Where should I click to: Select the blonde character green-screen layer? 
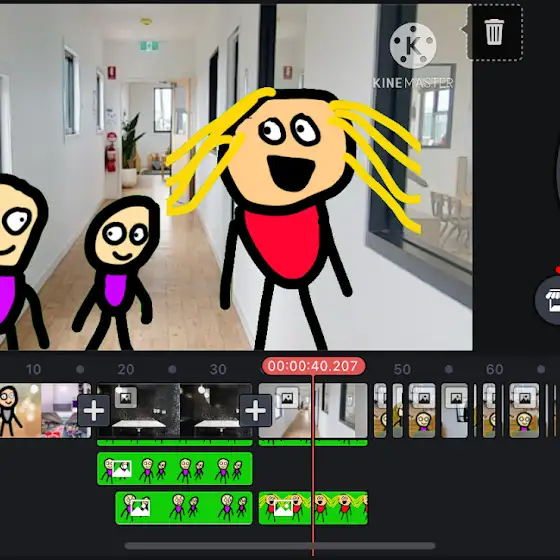(313, 508)
